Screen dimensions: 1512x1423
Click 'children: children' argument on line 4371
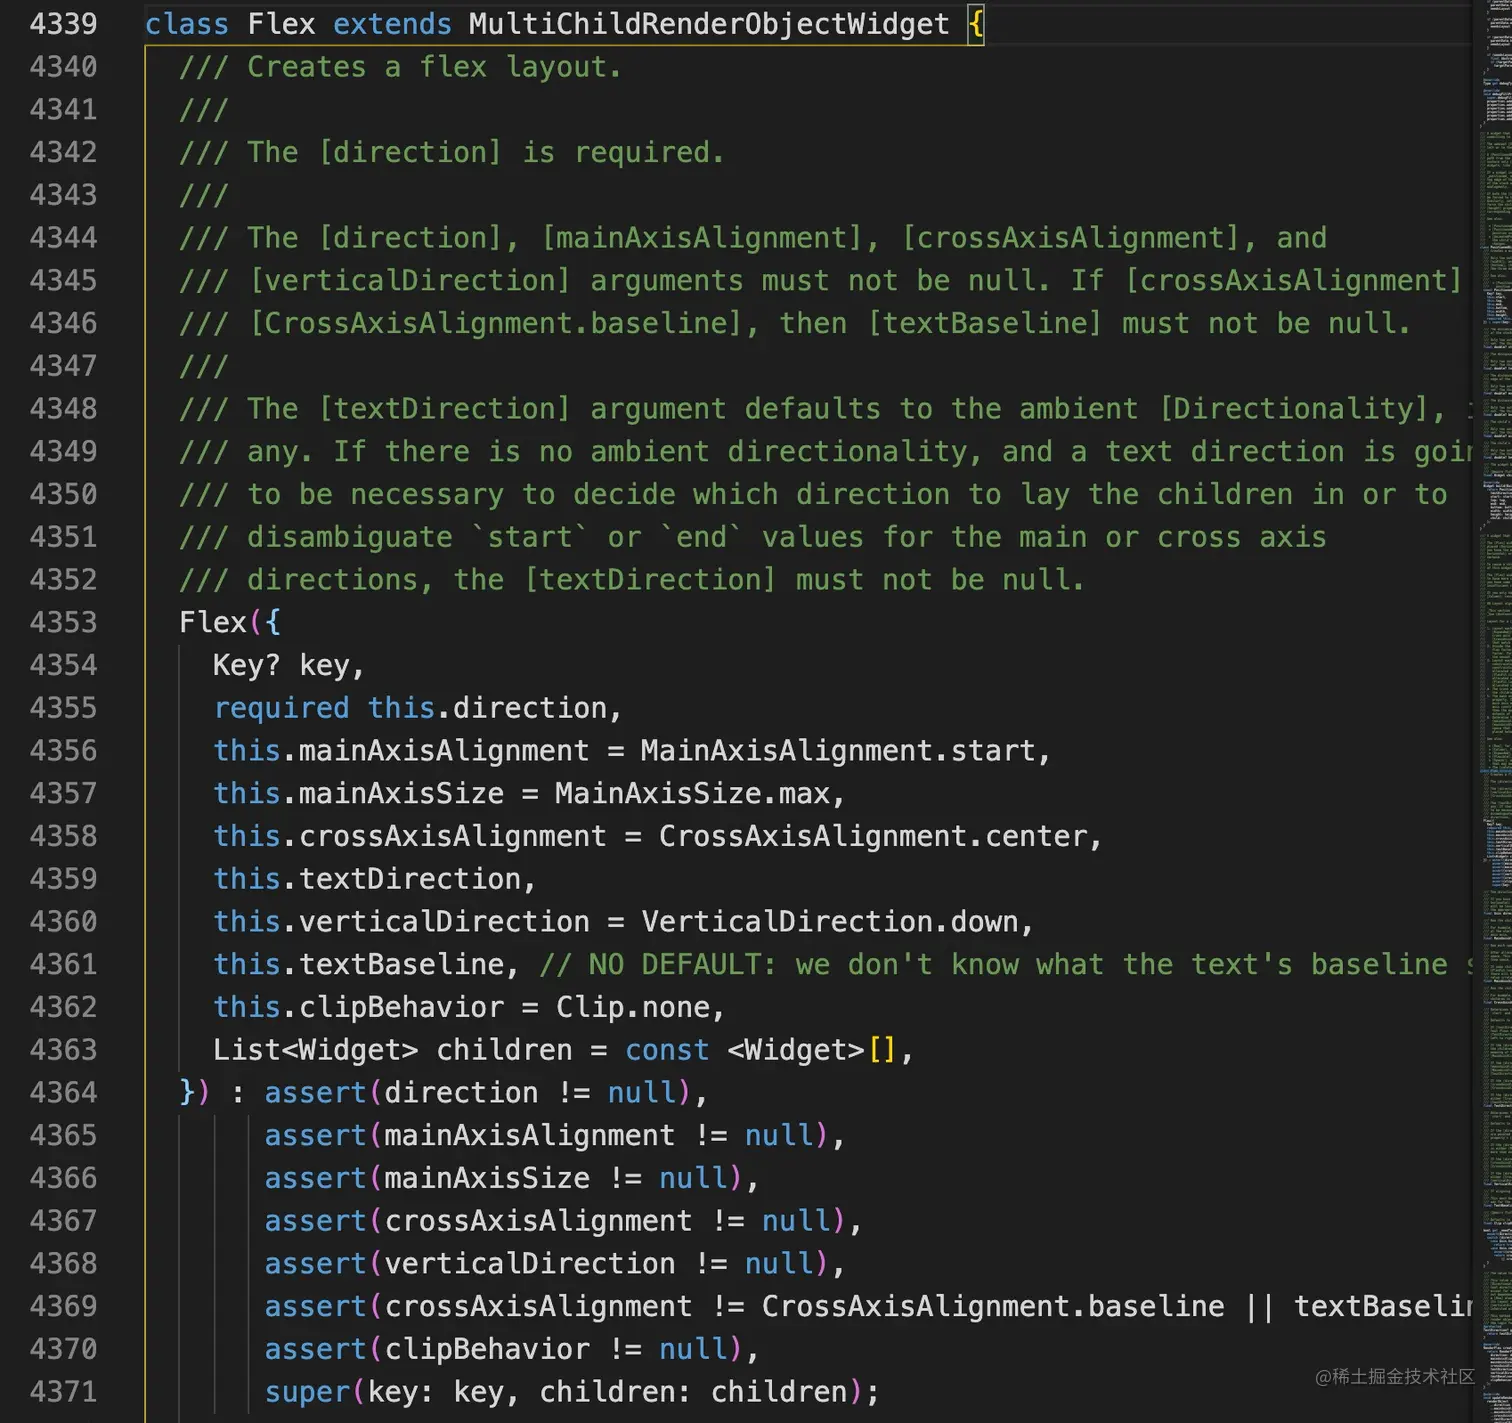point(692,1391)
